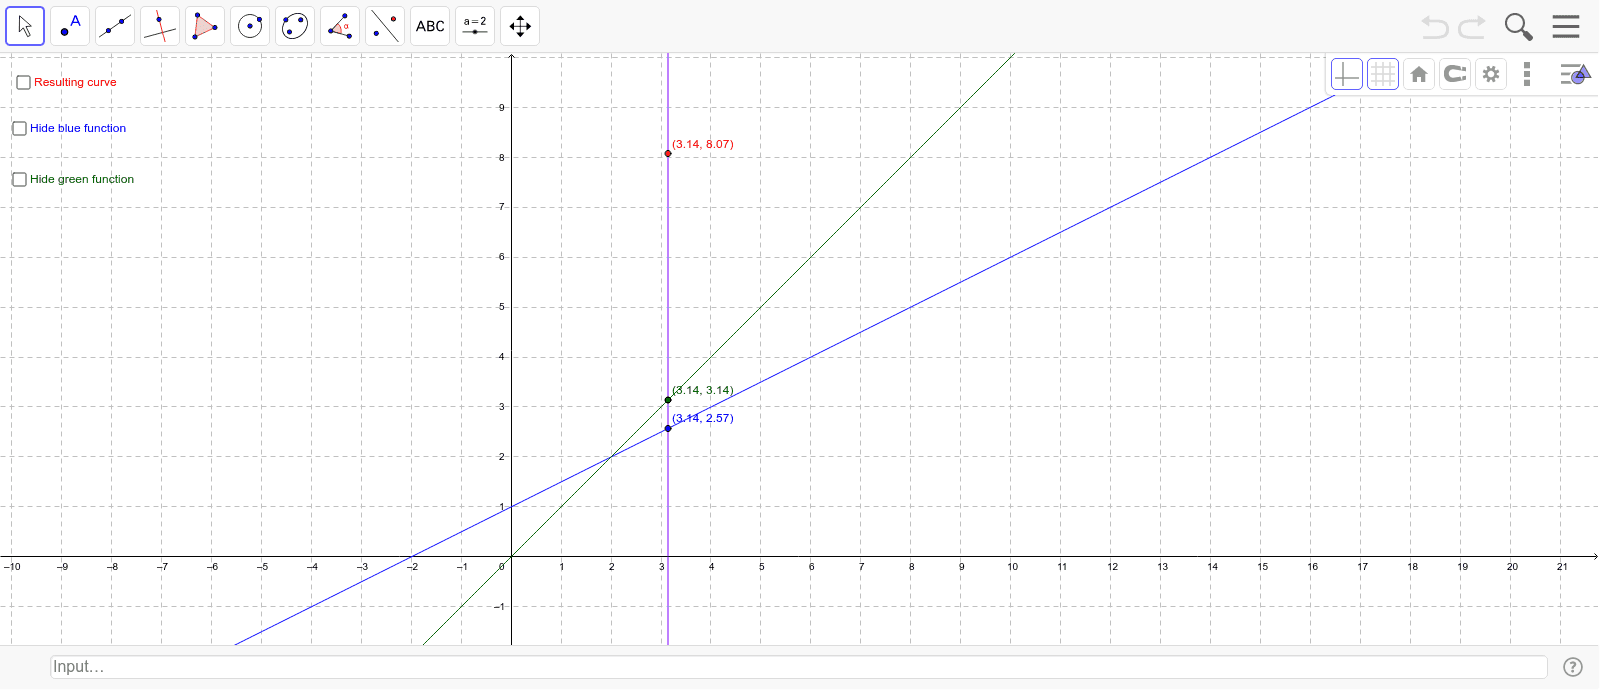Open the input help question mark
This screenshot has width=1600, height=690.
(x=1573, y=667)
